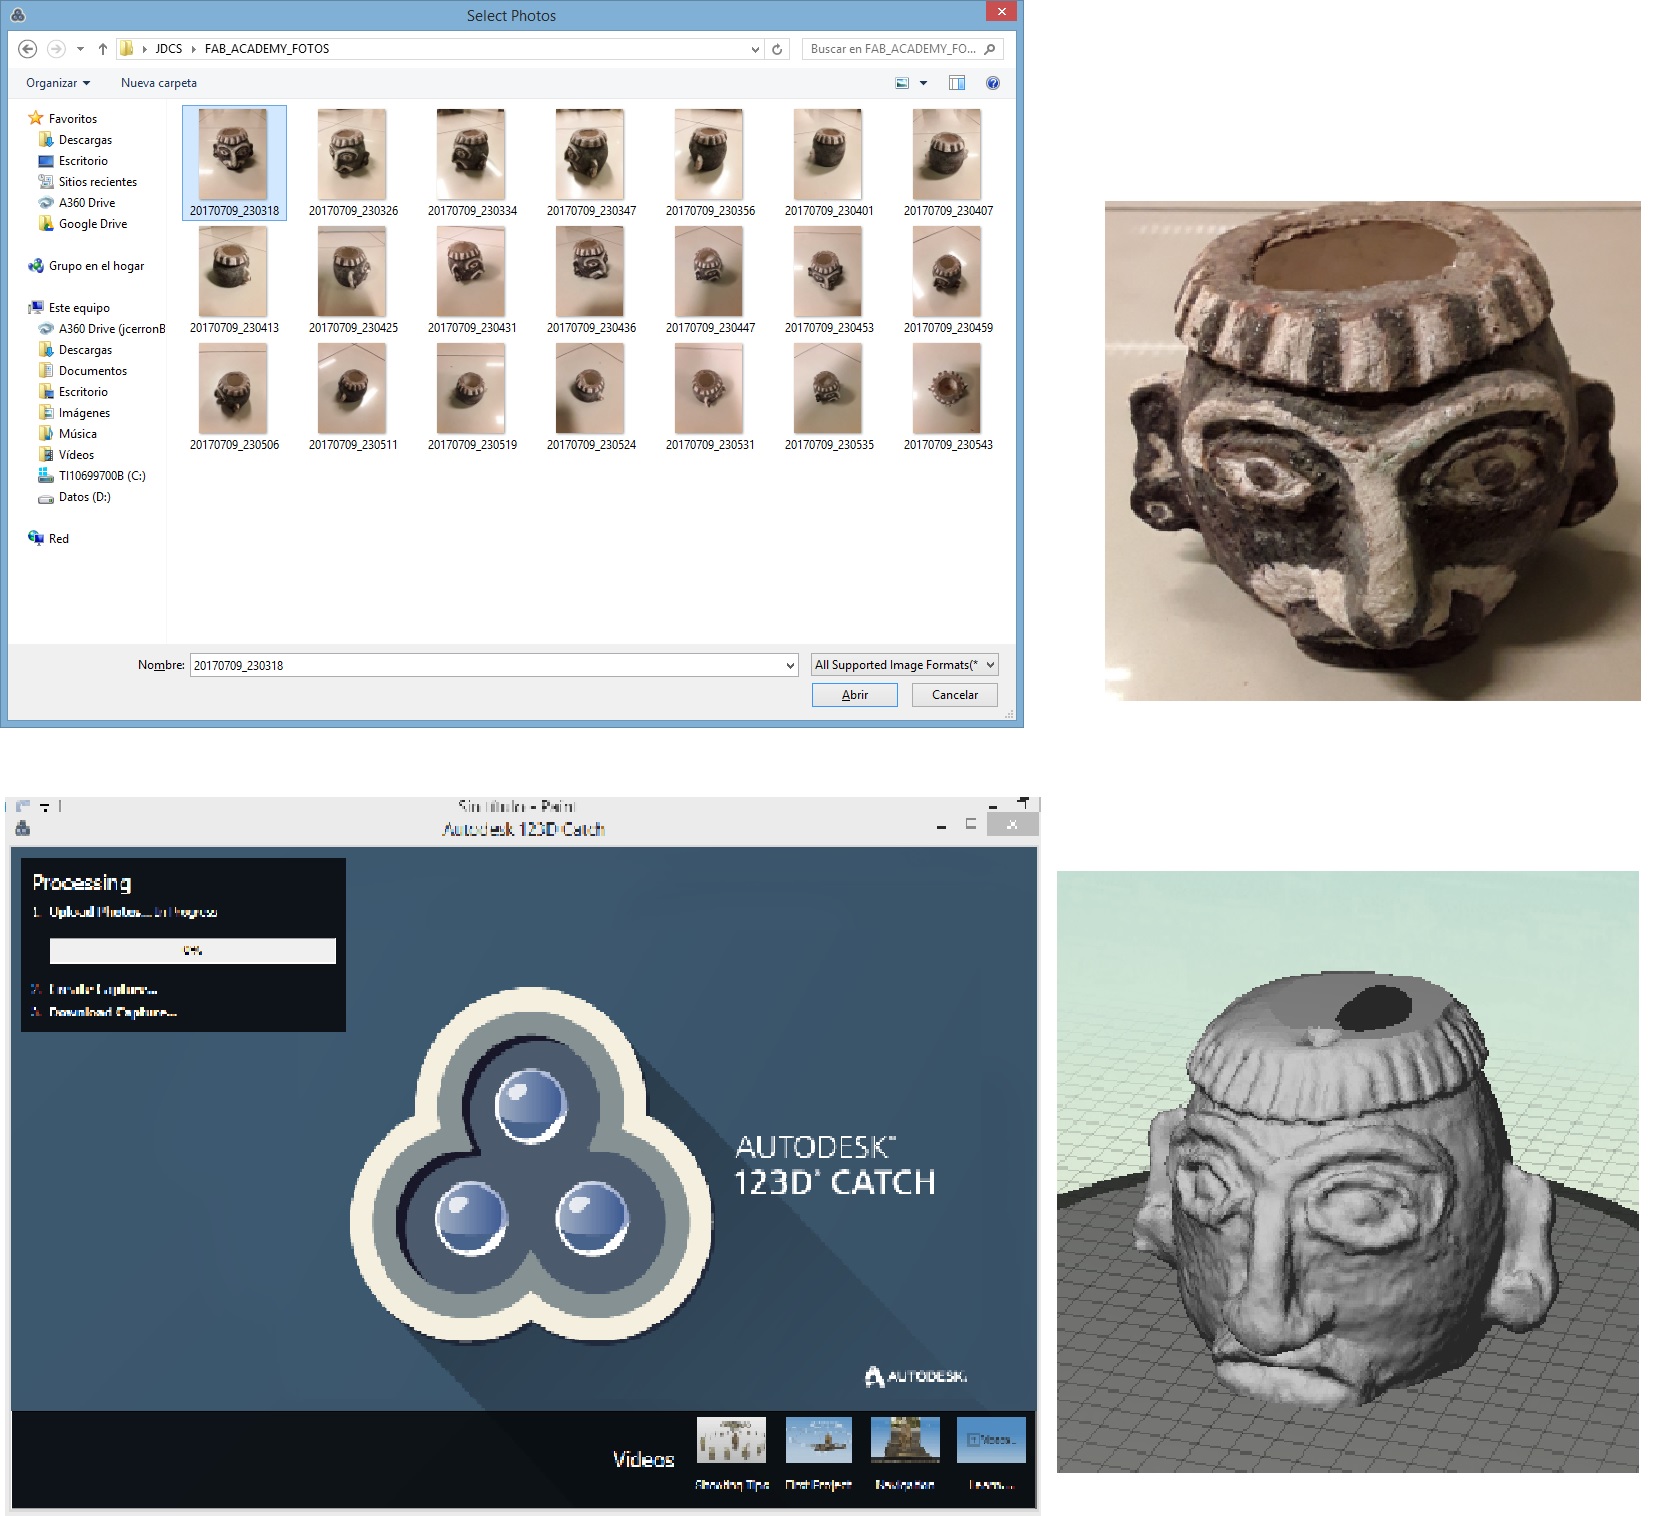Open A360 Drive under Favoritos
Viewport: 1656px width, 1516px height.
(x=86, y=203)
